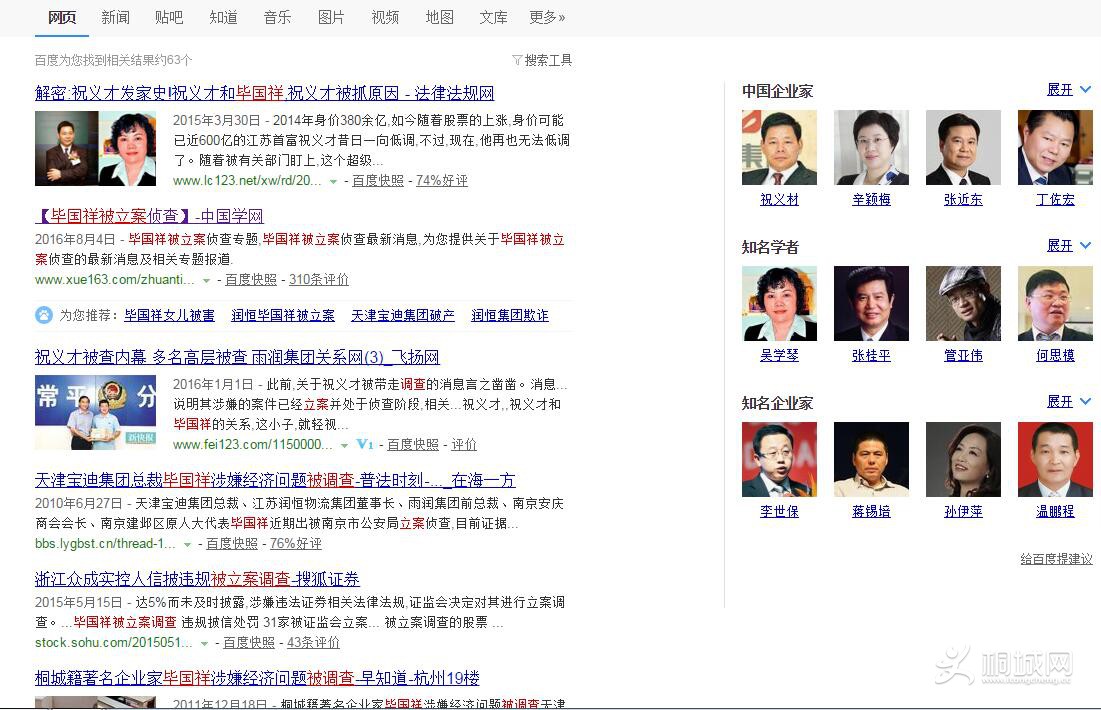Open the dropdown arrow after www.lc123.net URL
This screenshot has width=1101, height=710.
pos(334,181)
